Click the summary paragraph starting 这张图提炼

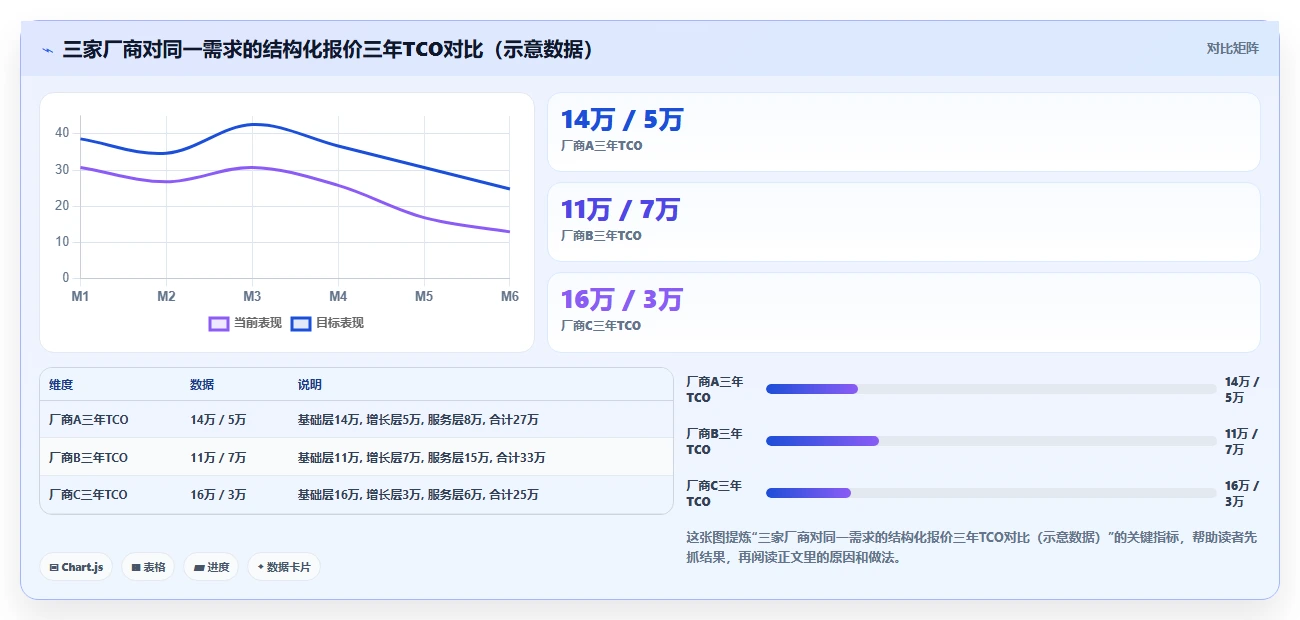tap(971, 548)
